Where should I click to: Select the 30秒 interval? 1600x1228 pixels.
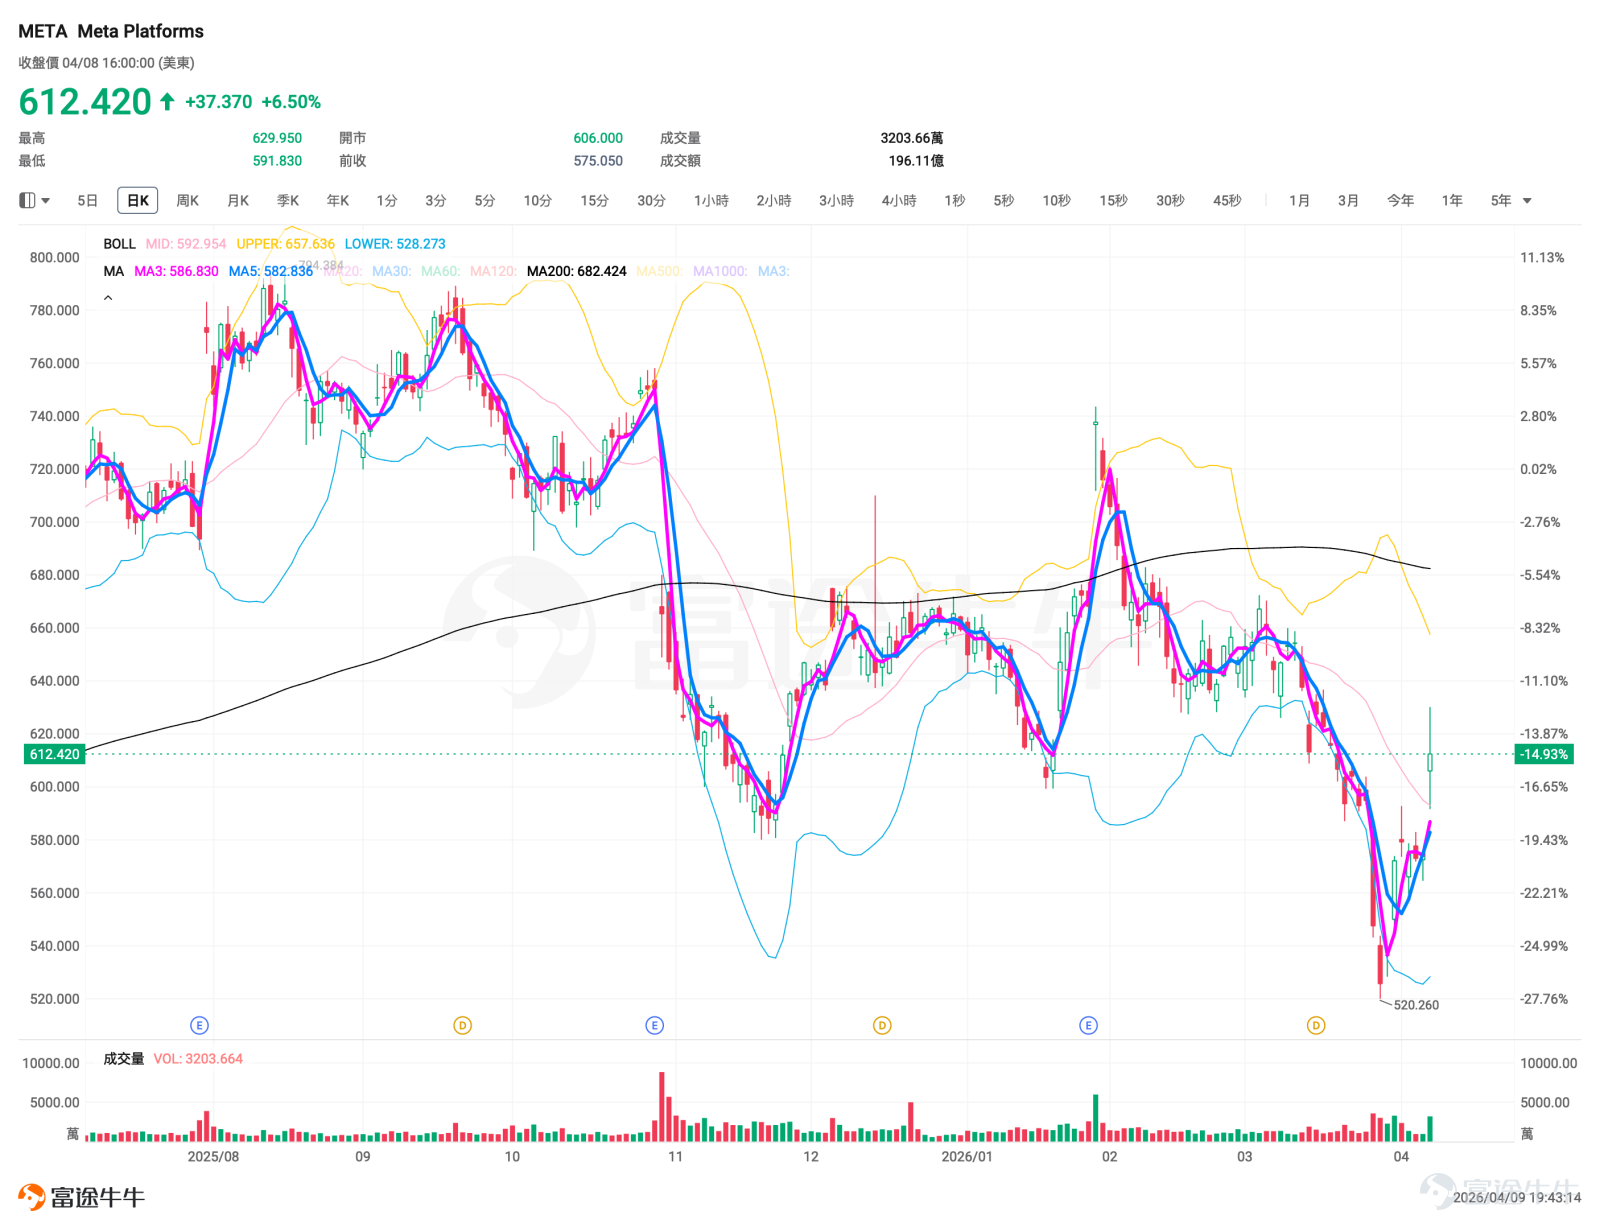[1171, 201]
